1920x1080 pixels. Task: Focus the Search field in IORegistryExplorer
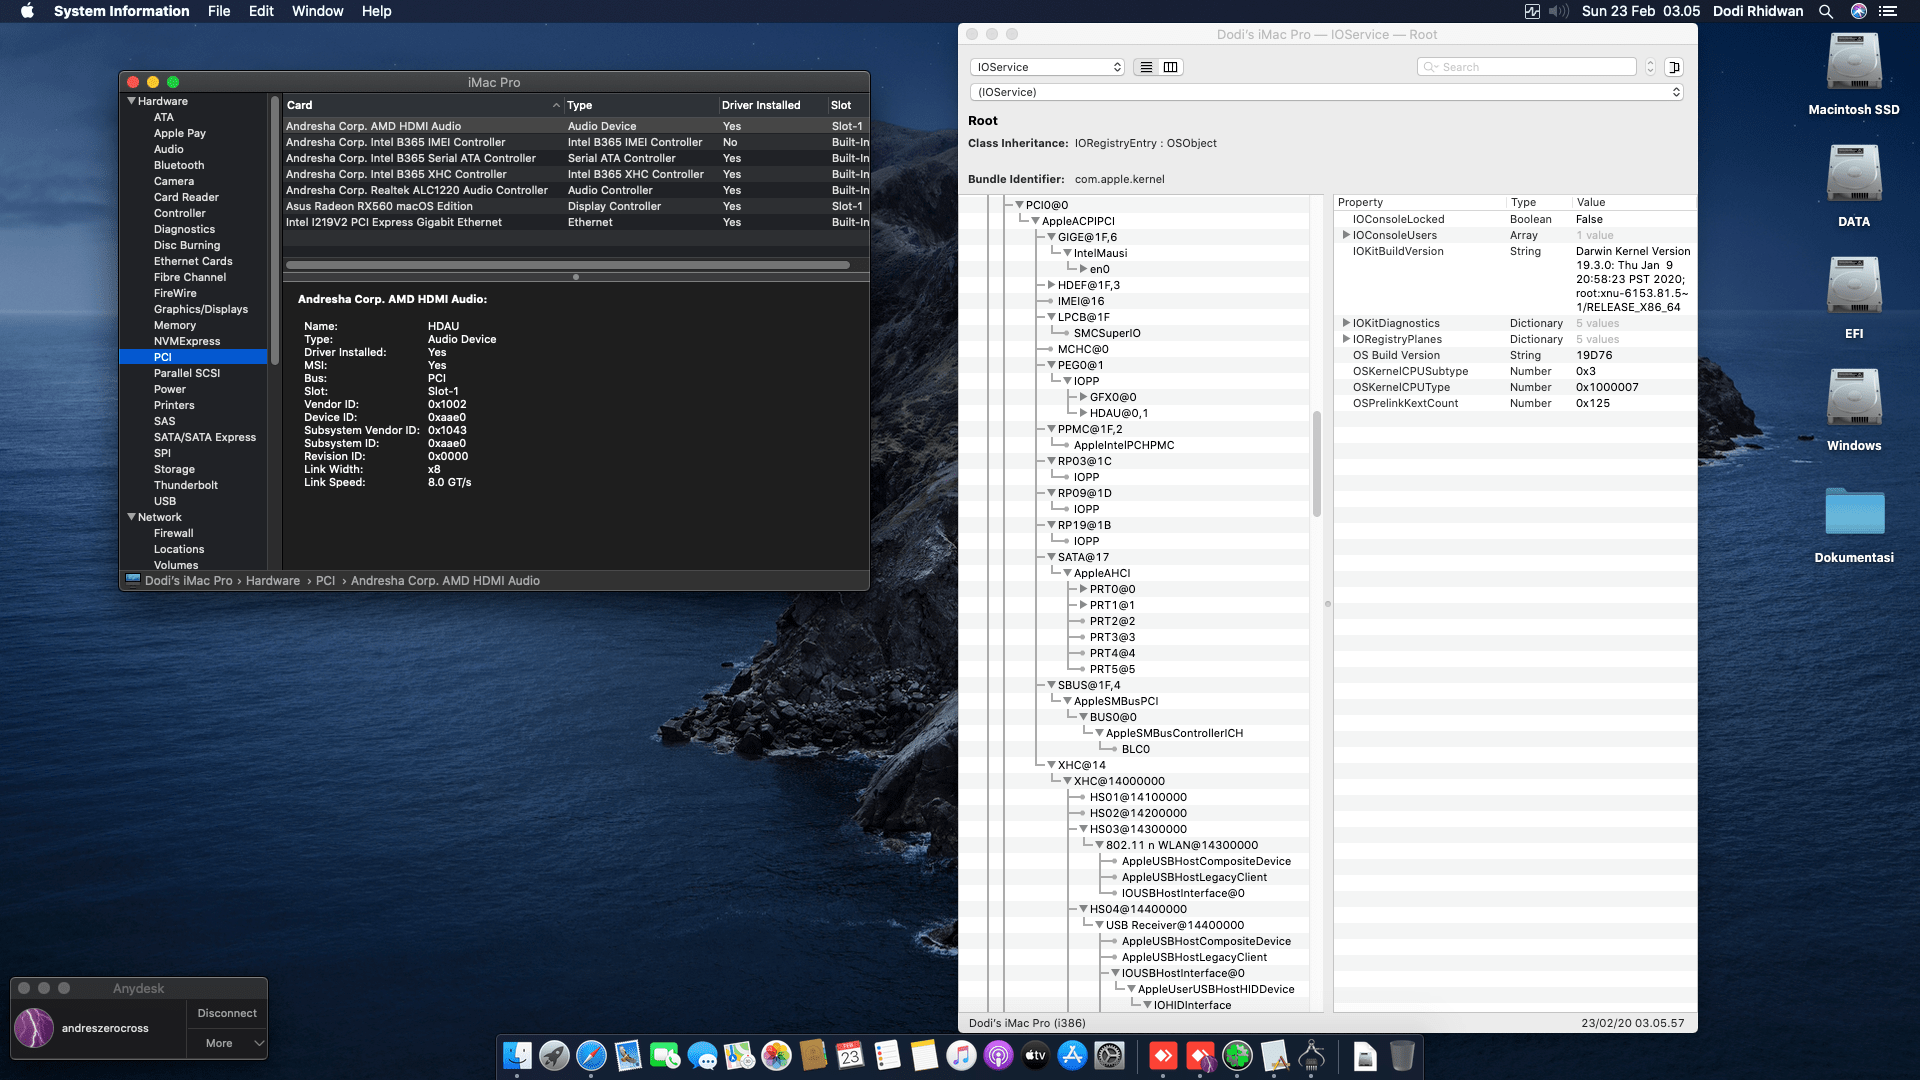click(x=1526, y=67)
